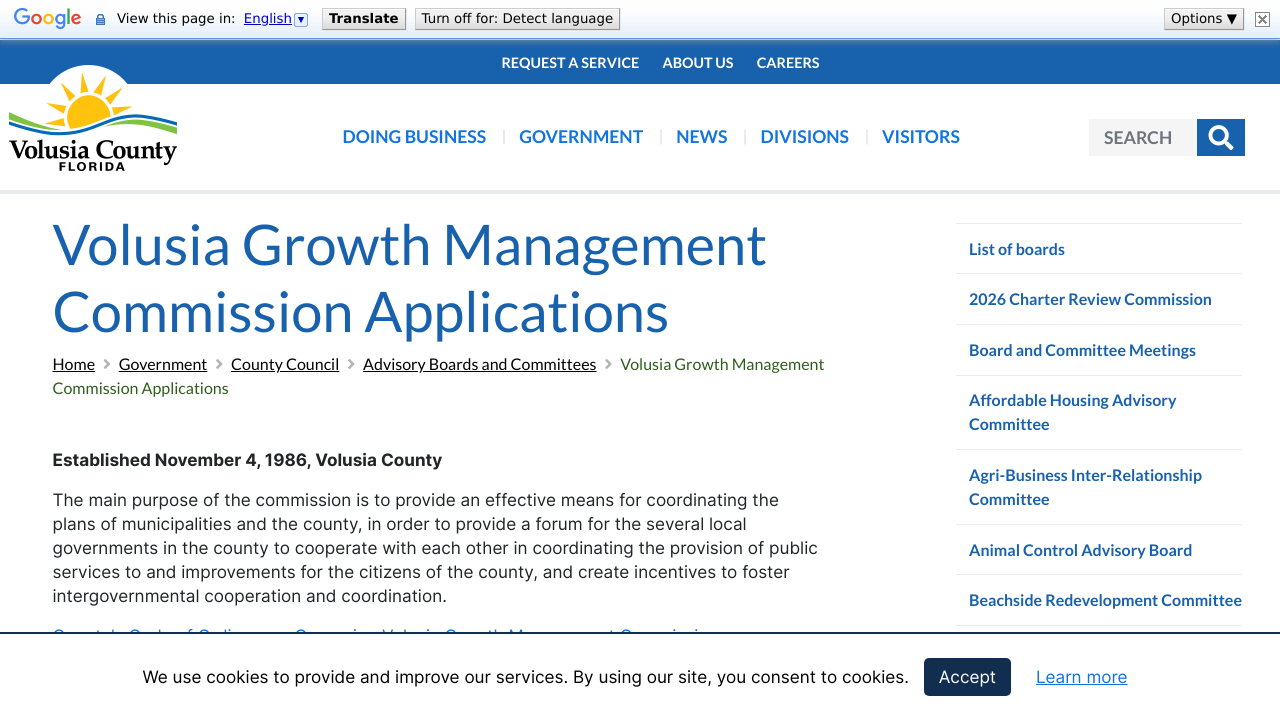Click inside the SEARCH input field
This screenshot has width=1280, height=720.
click(1140, 137)
